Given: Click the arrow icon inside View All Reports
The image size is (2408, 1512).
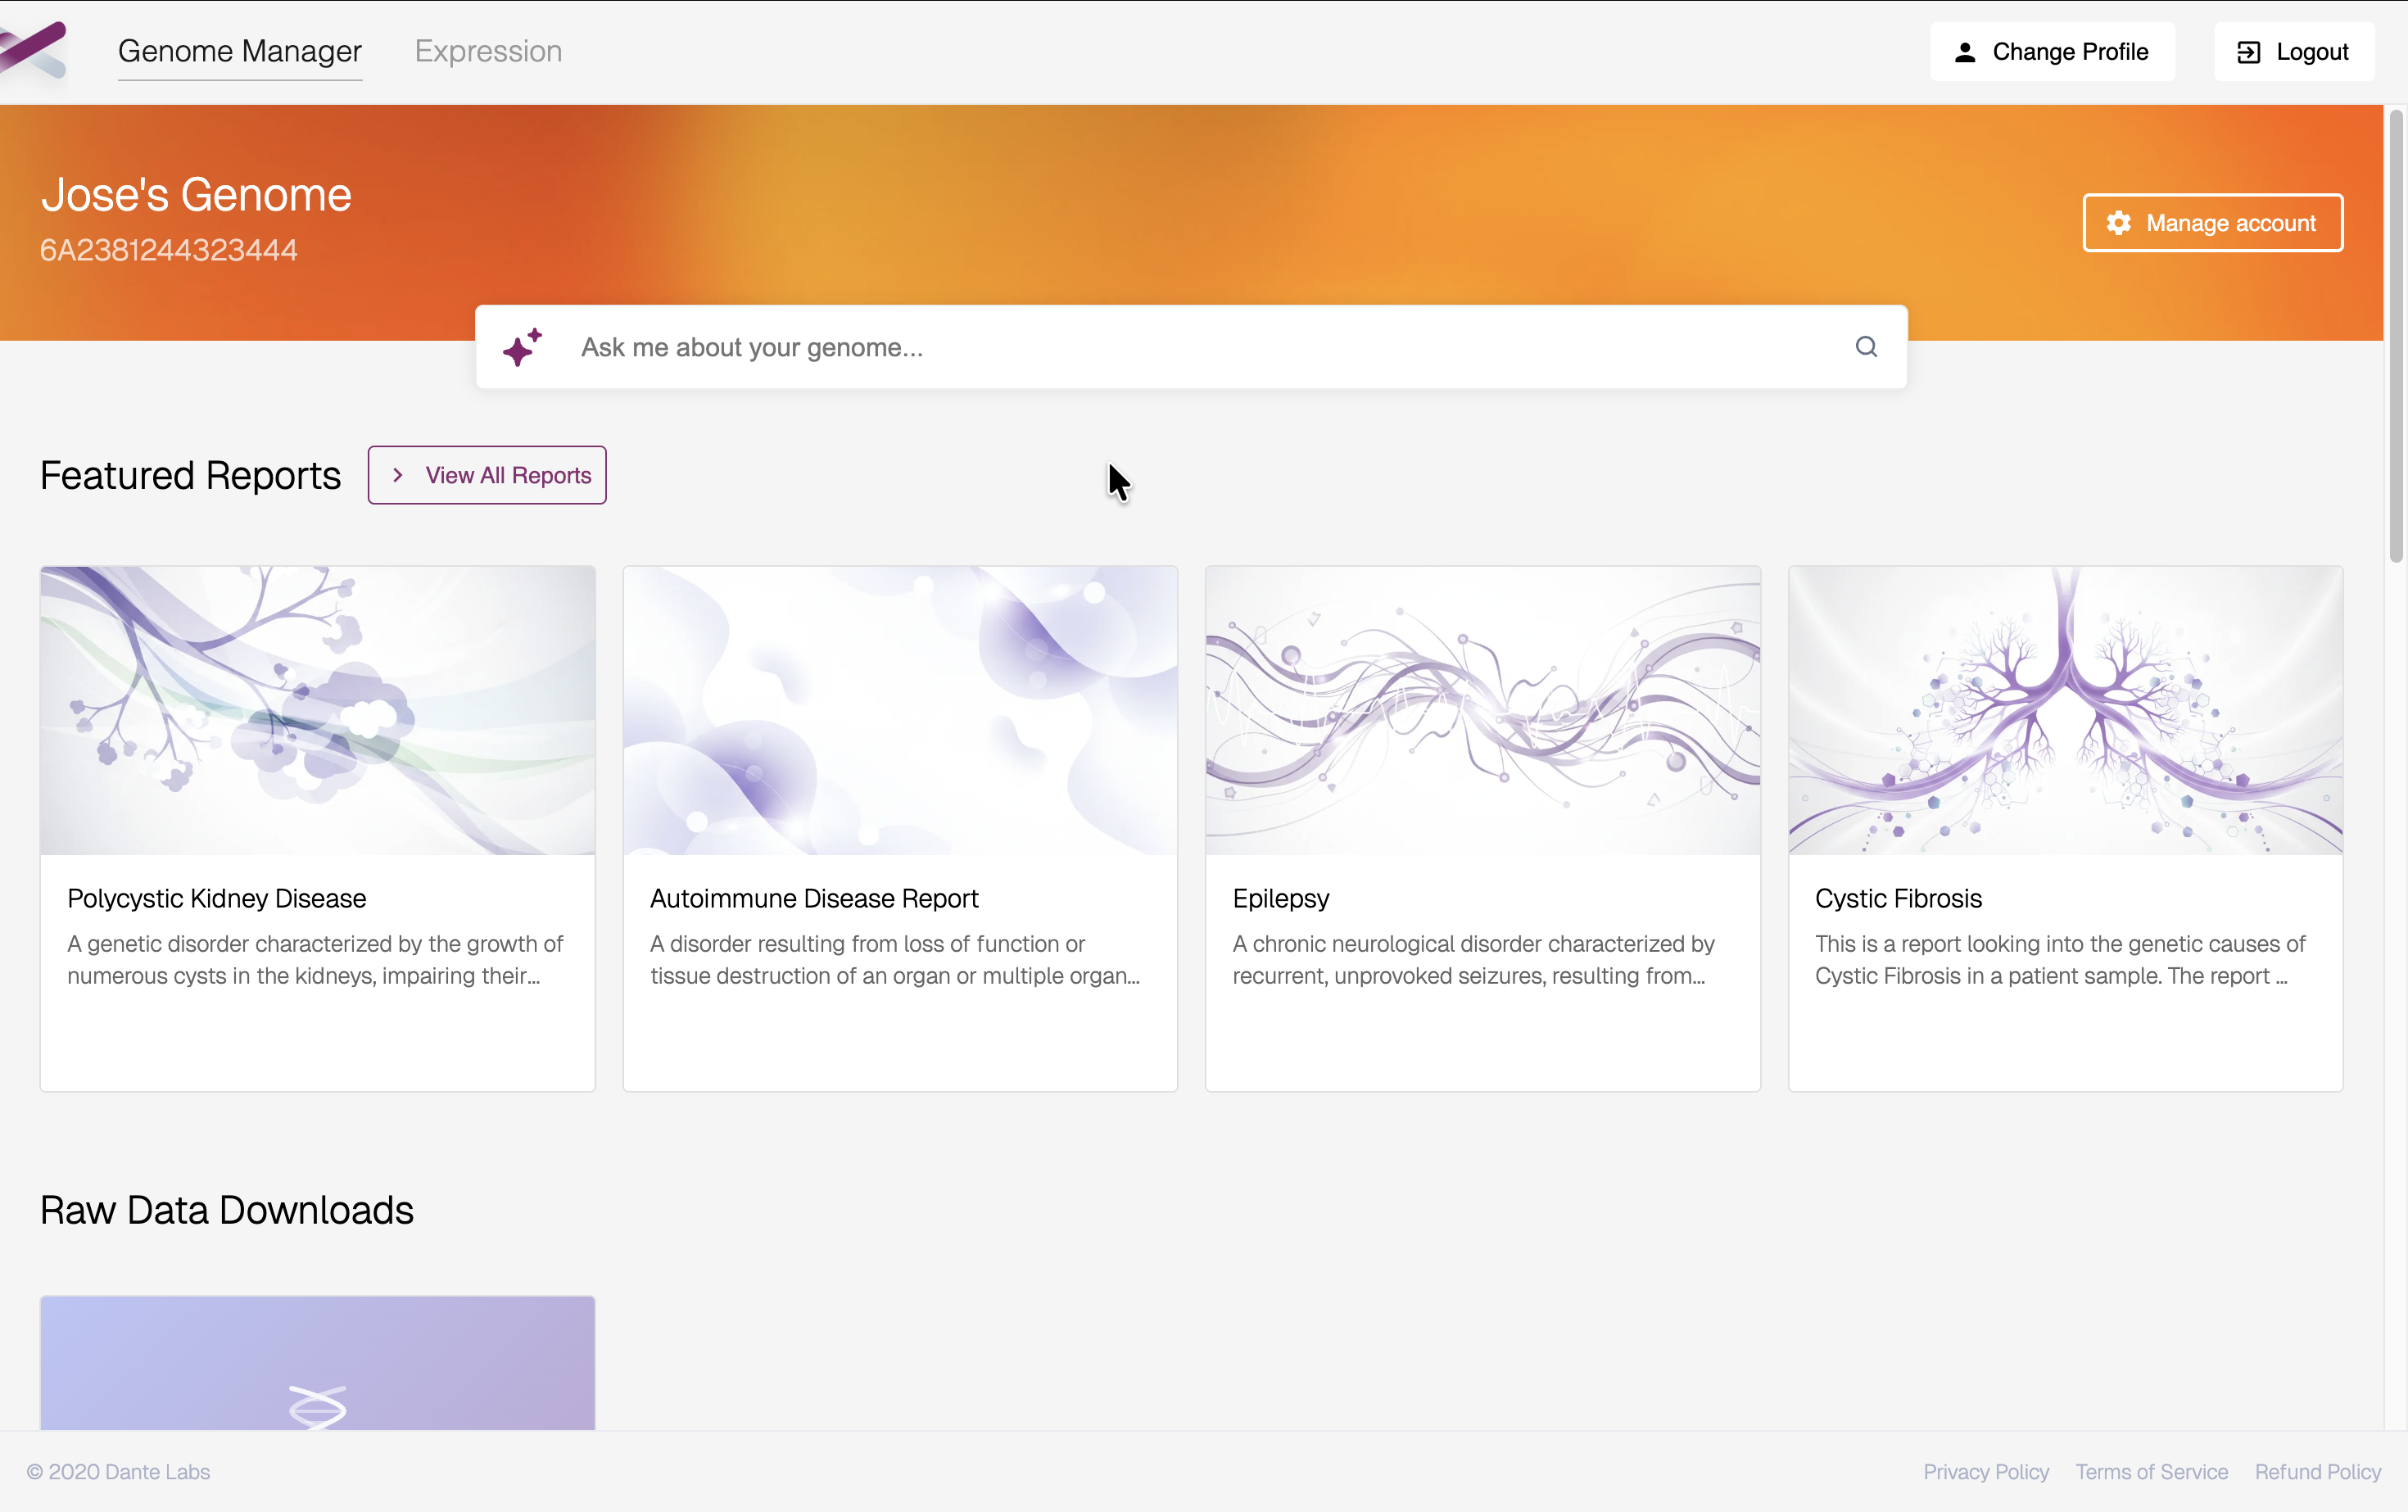Looking at the screenshot, I should (x=398, y=475).
